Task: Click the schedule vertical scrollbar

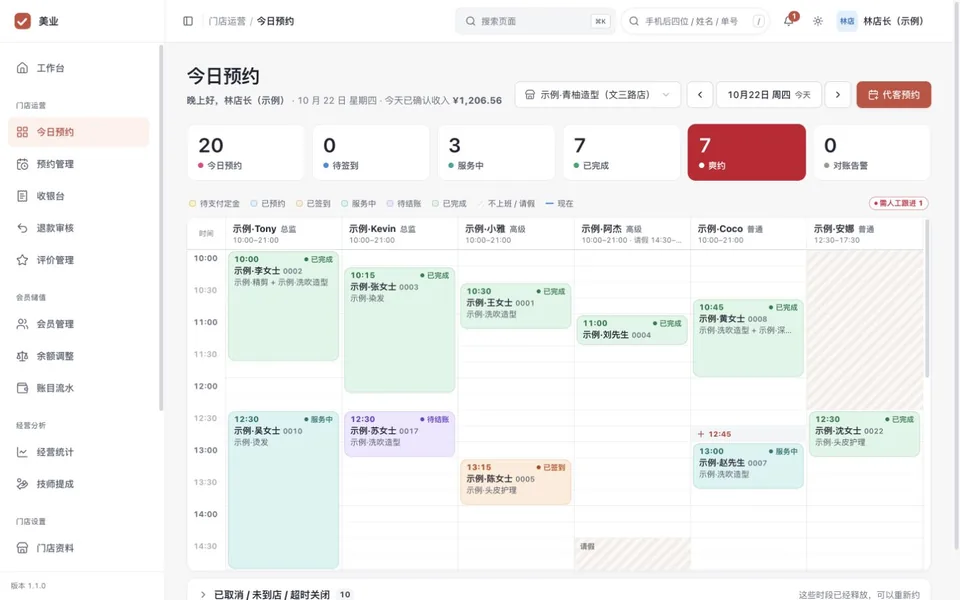Action: point(926,299)
